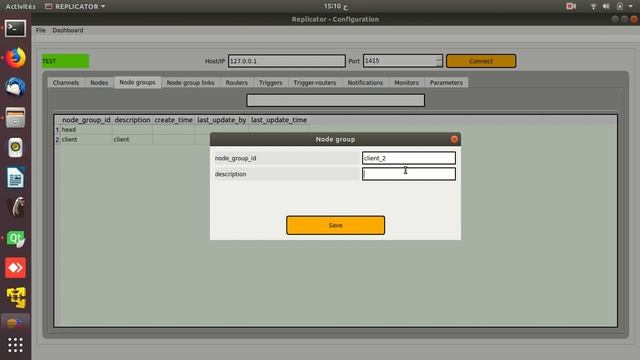Select the 'client' node_group_id cell
This screenshot has height=360, width=640.
(86, 139)
